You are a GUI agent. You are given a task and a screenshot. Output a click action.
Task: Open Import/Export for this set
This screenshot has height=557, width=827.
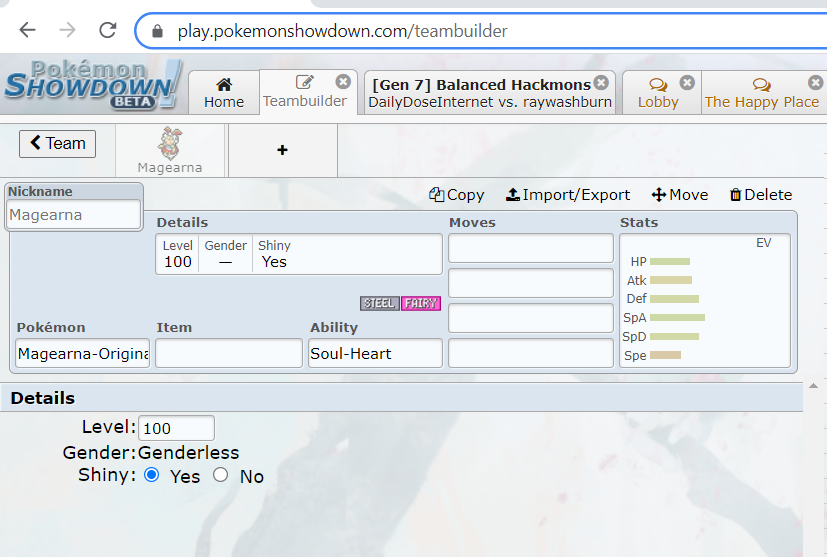click(x=568, y=195)
